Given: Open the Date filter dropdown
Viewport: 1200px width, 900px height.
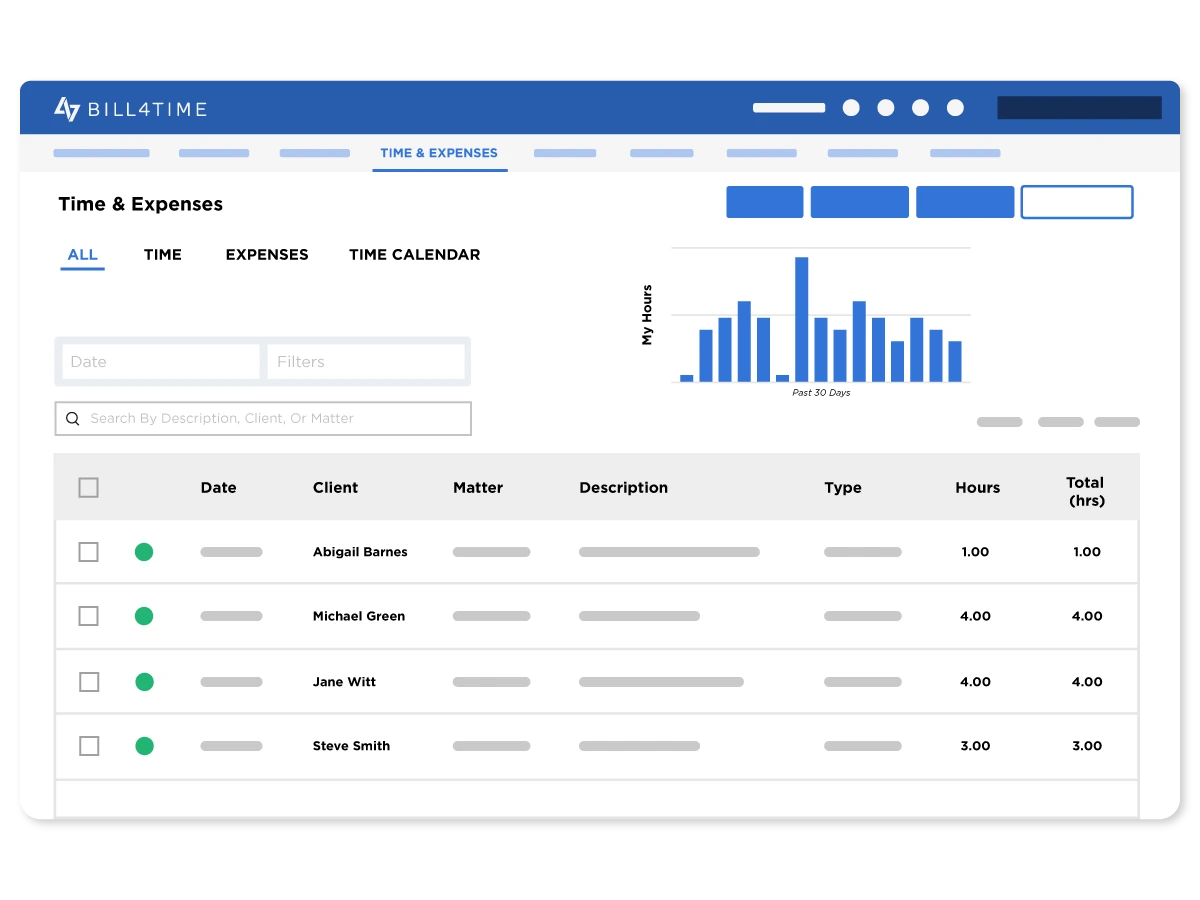Looking at the screenshot, I should [161, 362].
